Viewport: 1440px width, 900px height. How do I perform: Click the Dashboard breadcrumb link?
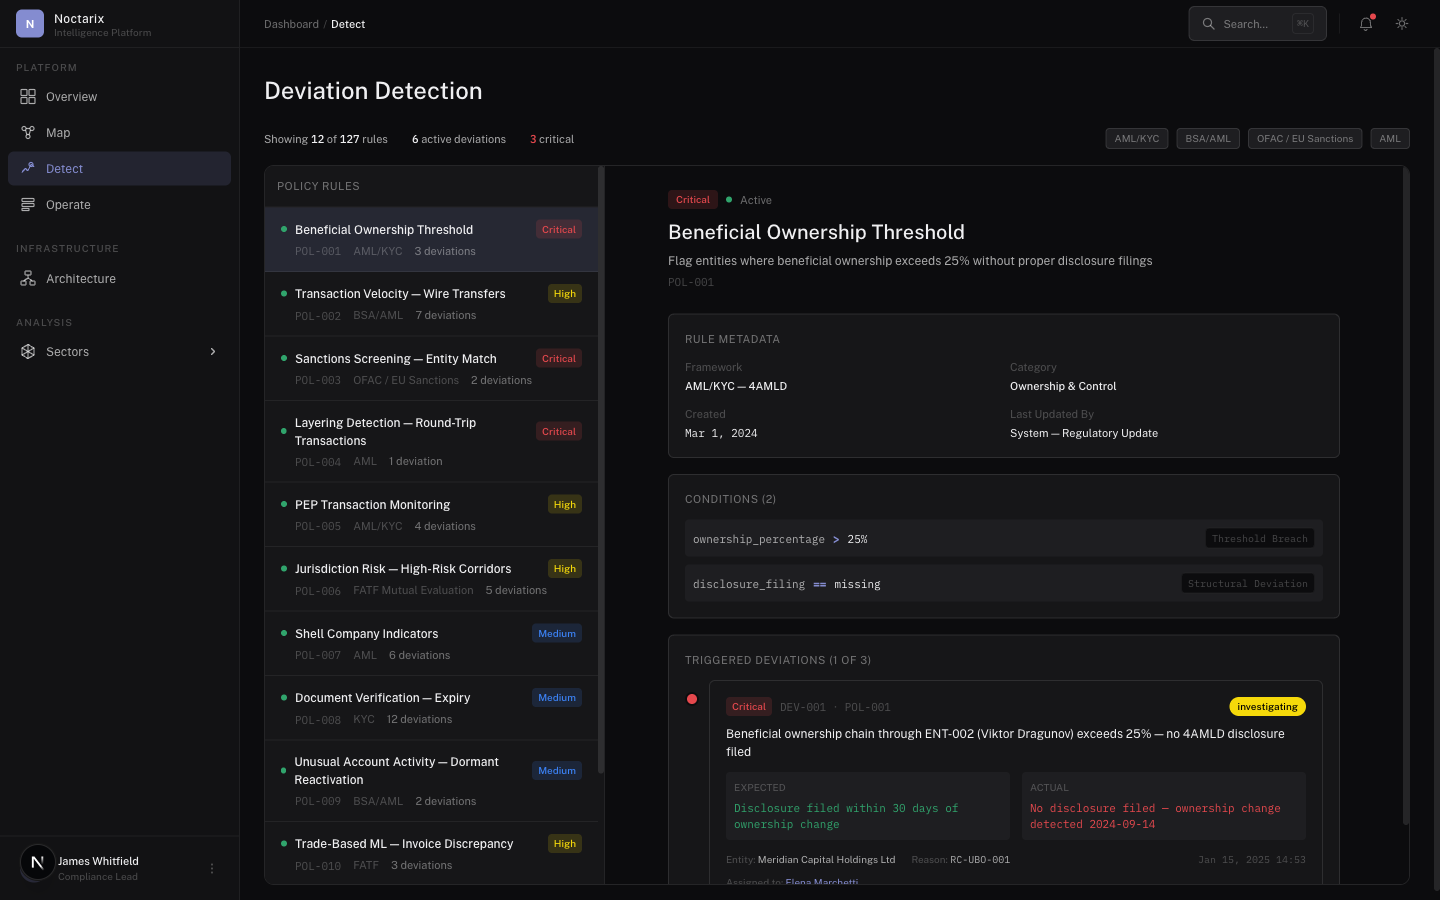pyautogui.click(x=291, y=24)
